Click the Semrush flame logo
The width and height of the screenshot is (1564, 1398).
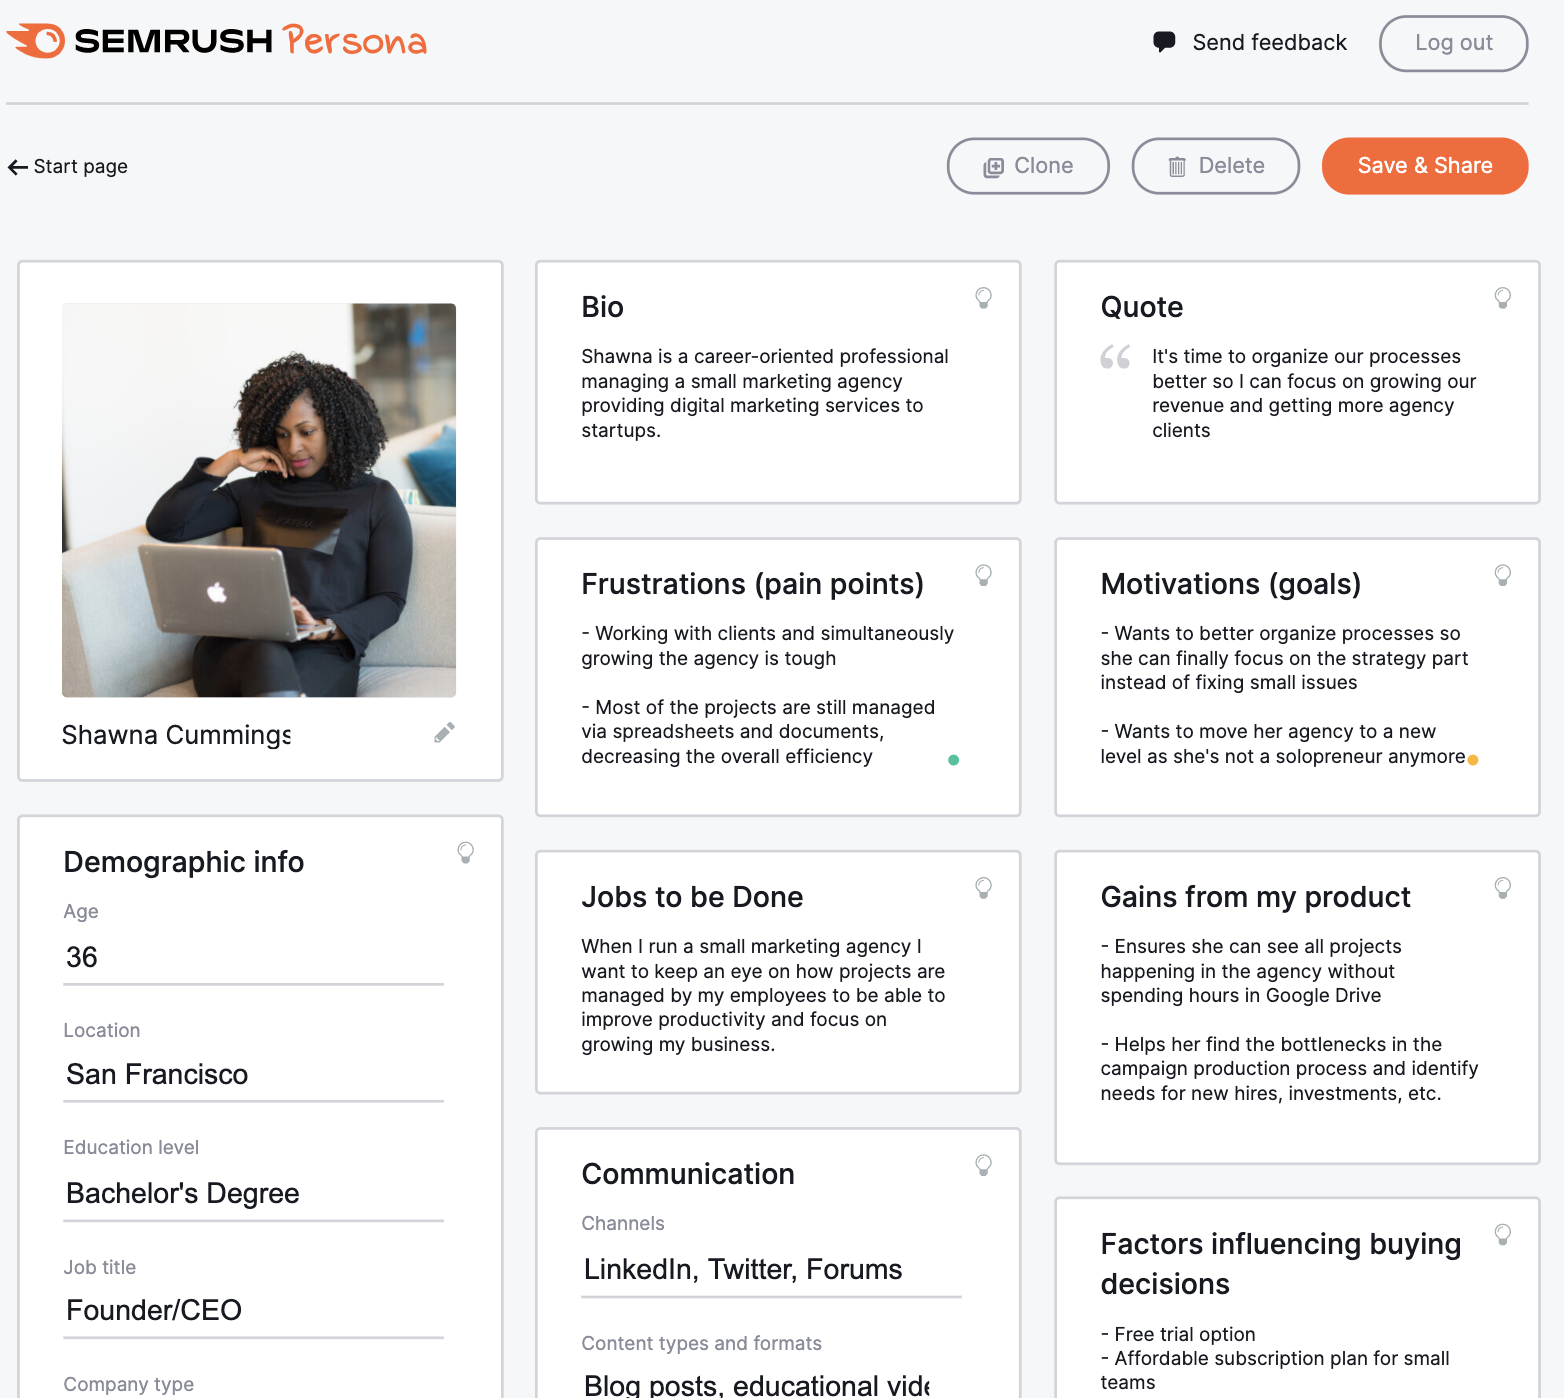point(36,41)
